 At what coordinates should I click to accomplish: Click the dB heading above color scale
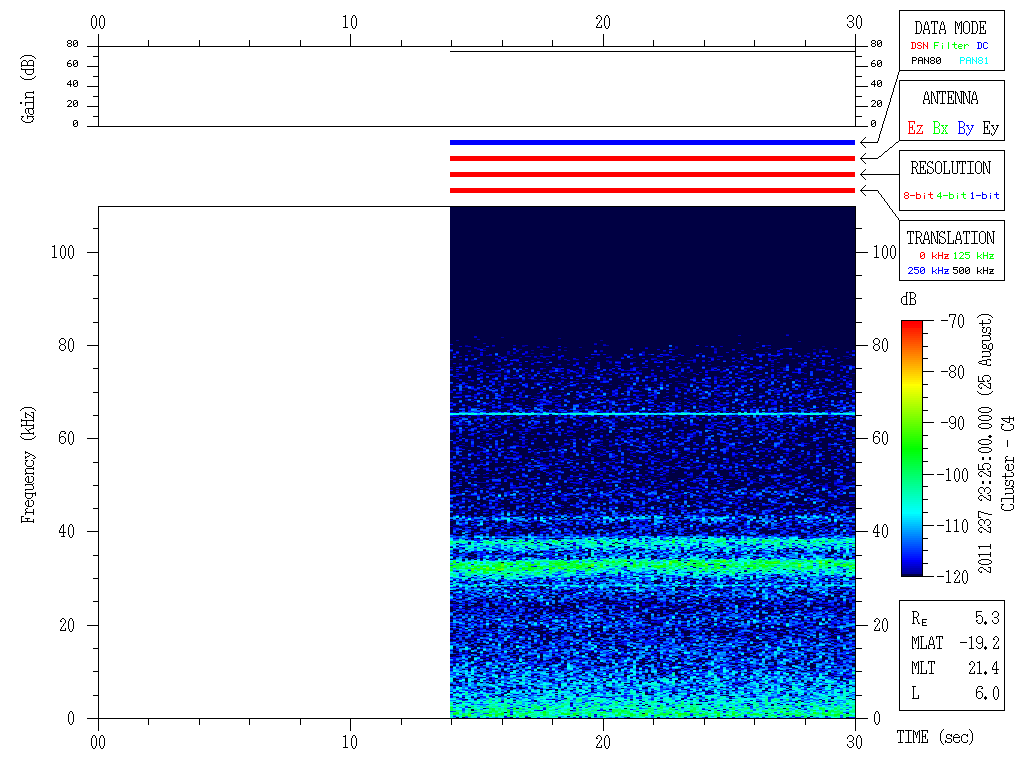point(908,299)
